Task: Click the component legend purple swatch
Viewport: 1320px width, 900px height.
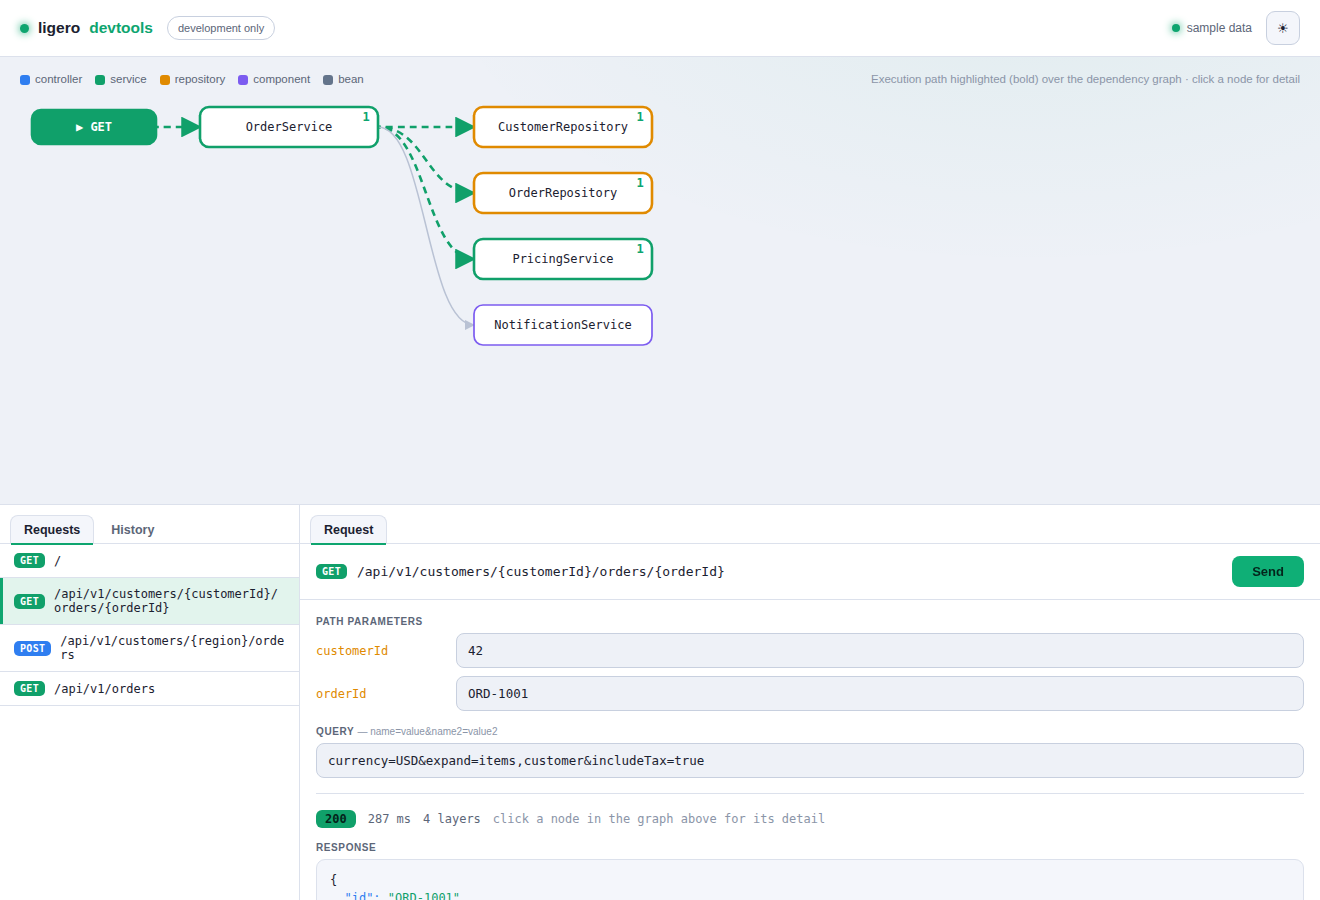Action: click(x=243, y=80)
